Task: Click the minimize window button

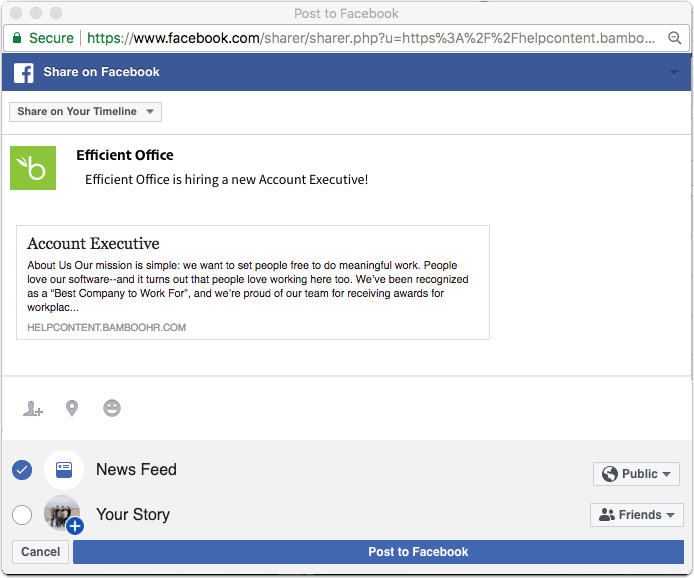Action: coord(36,13)
